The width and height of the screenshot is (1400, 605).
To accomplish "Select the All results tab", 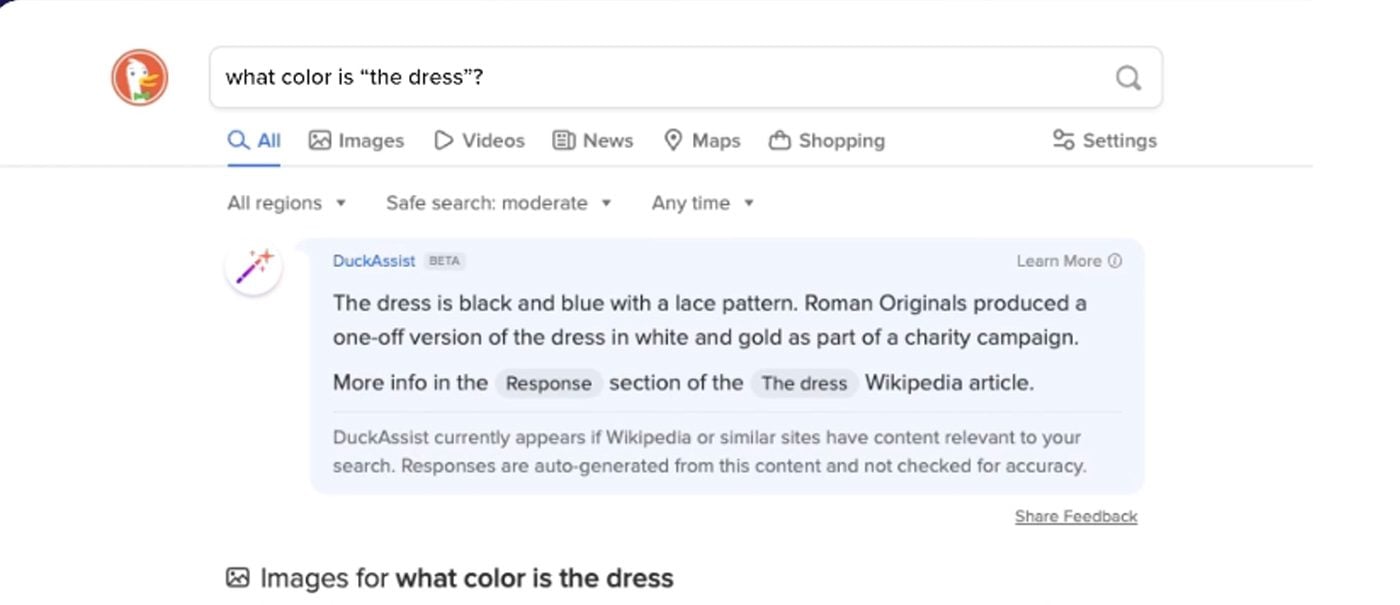I will (x=254, y=141).
